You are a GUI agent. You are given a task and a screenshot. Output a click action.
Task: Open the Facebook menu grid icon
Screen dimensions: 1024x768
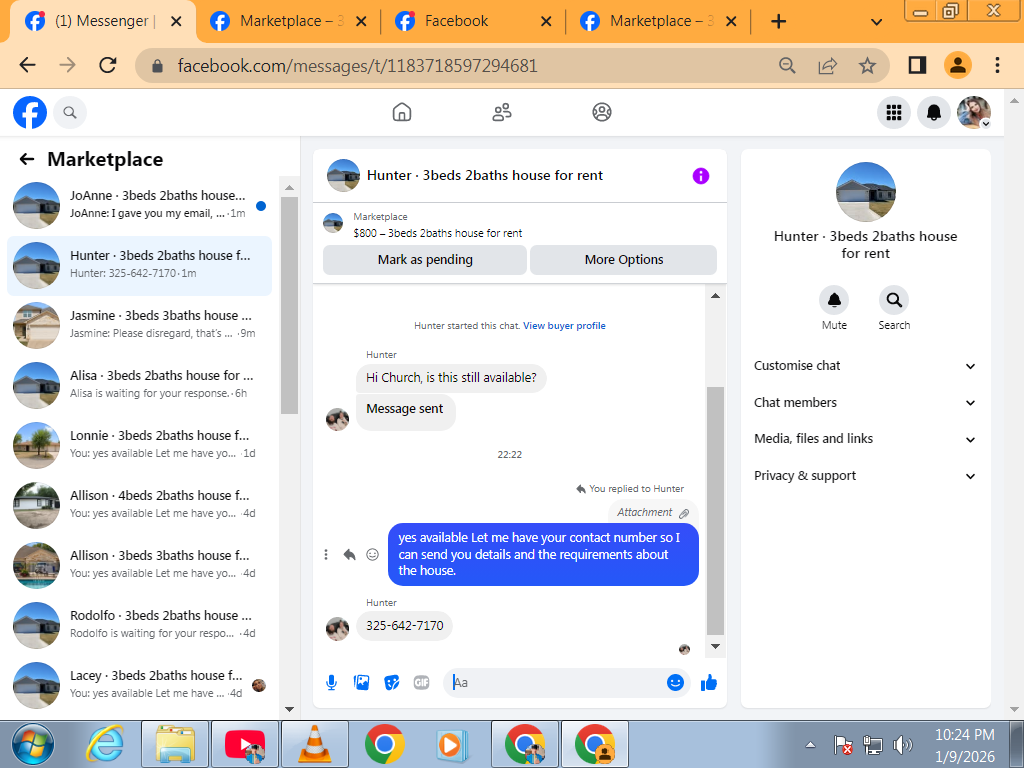pyautogui.click(x=893, y=112)
